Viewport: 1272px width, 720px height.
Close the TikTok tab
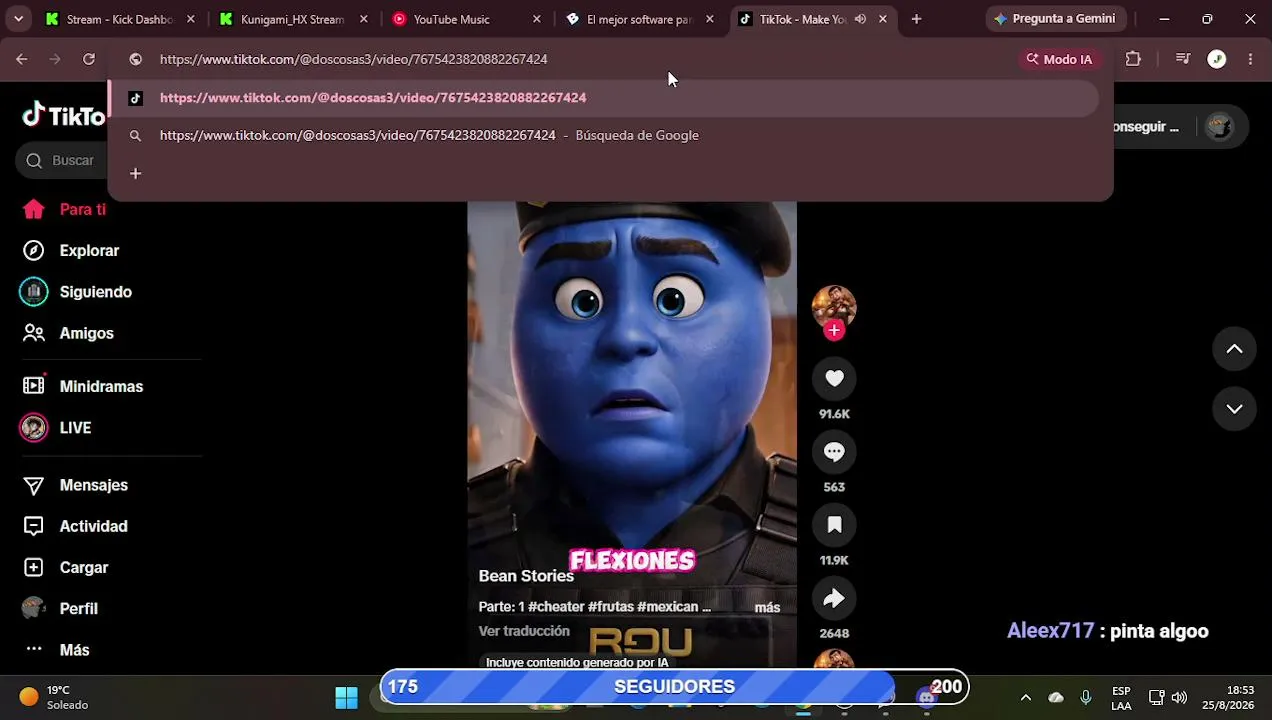click(x=883, y=19)
